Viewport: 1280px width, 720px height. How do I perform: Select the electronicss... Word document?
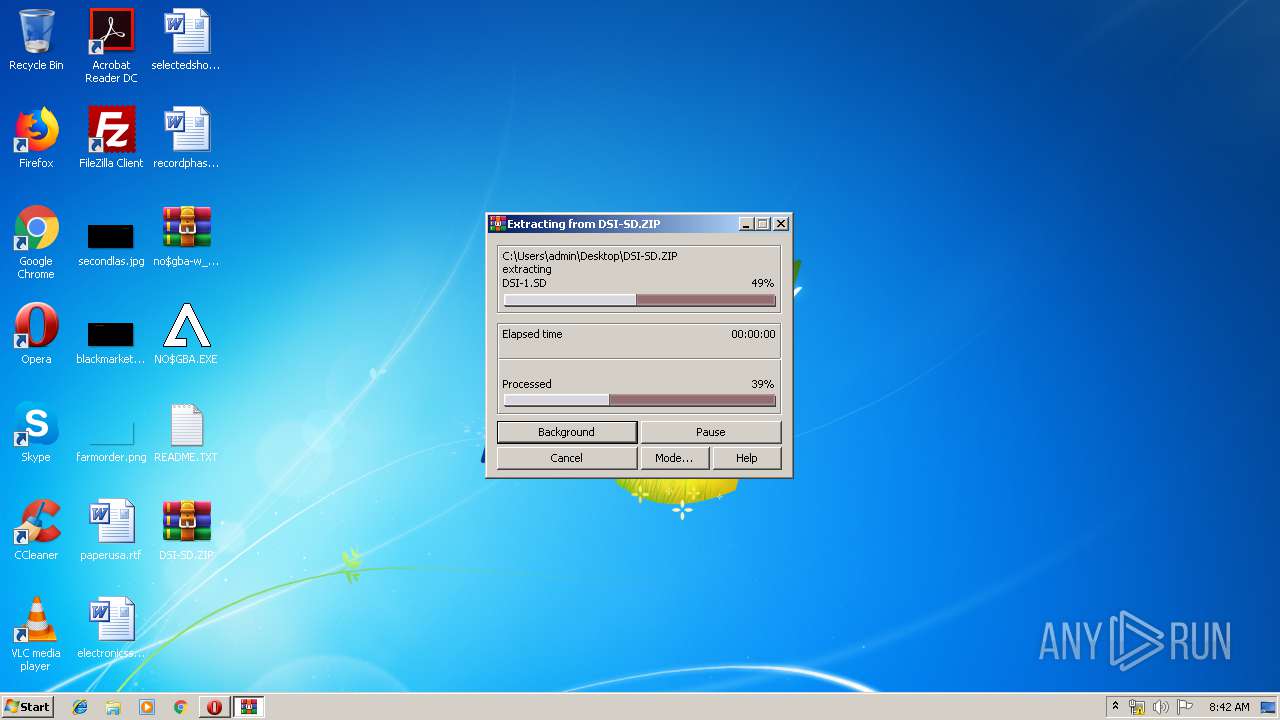coord(111,629)
